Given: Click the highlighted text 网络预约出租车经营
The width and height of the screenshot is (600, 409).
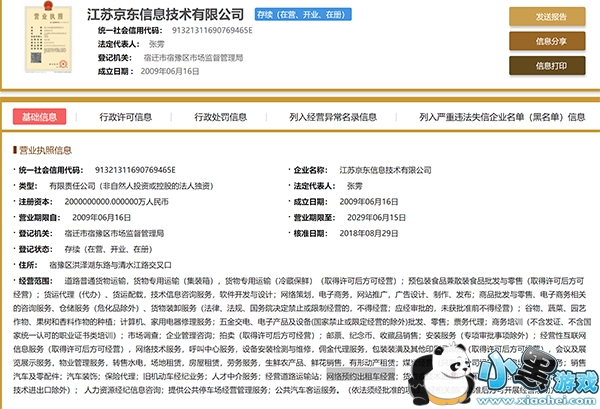Looking at the screenshot, I should [x=360, y=376].
